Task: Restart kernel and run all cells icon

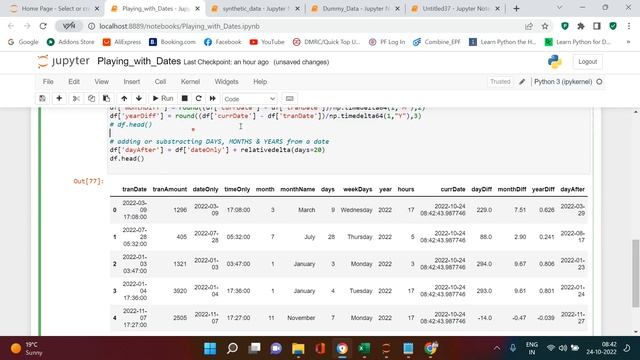Action: [213, 98]
